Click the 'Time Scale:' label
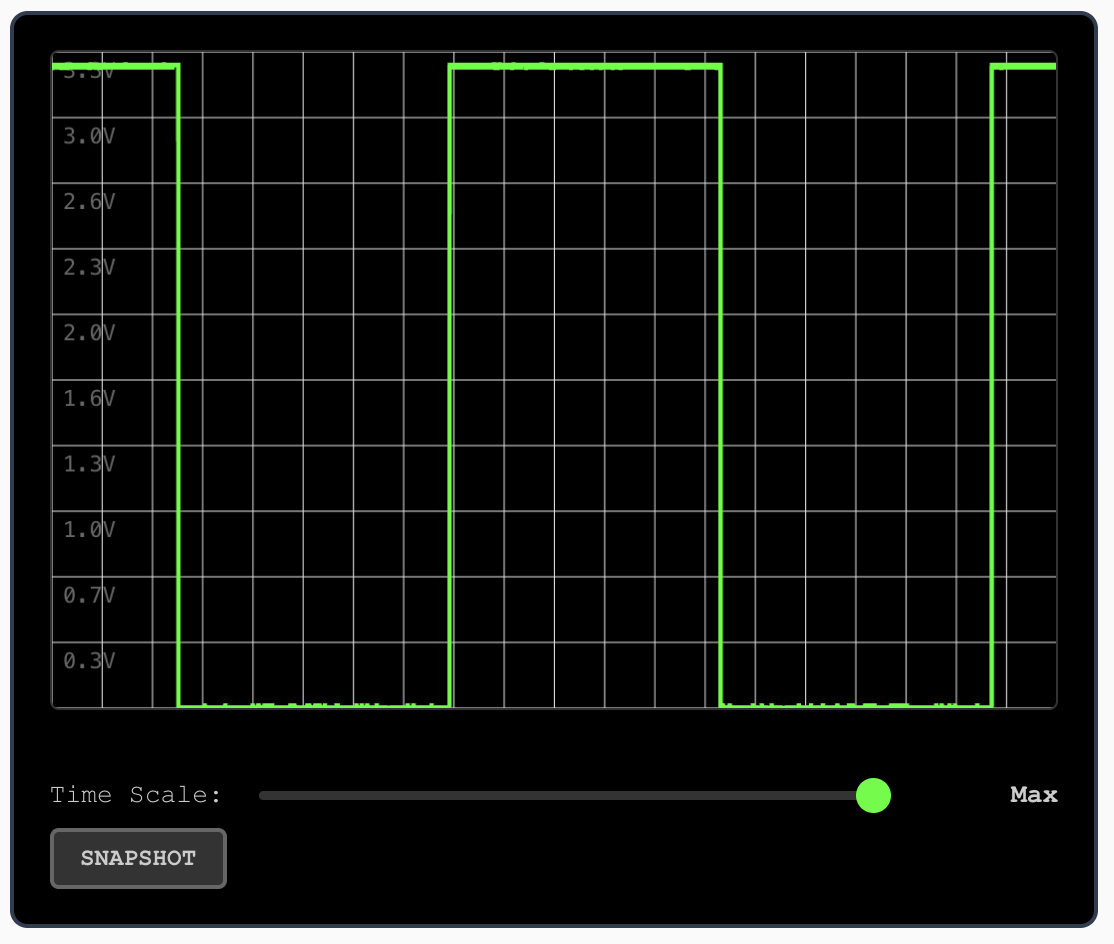Image resolution: width=1114 pixels, height=944 pixels. coord(136,794)
